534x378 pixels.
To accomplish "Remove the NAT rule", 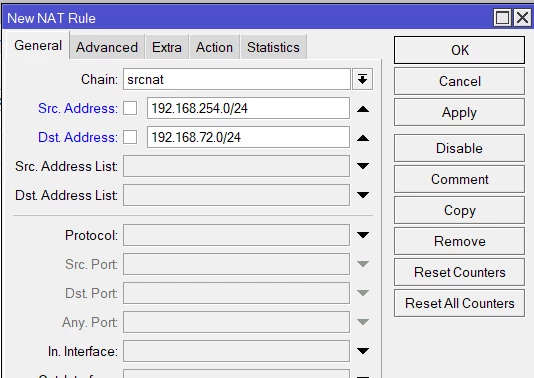I will [459, 241].
